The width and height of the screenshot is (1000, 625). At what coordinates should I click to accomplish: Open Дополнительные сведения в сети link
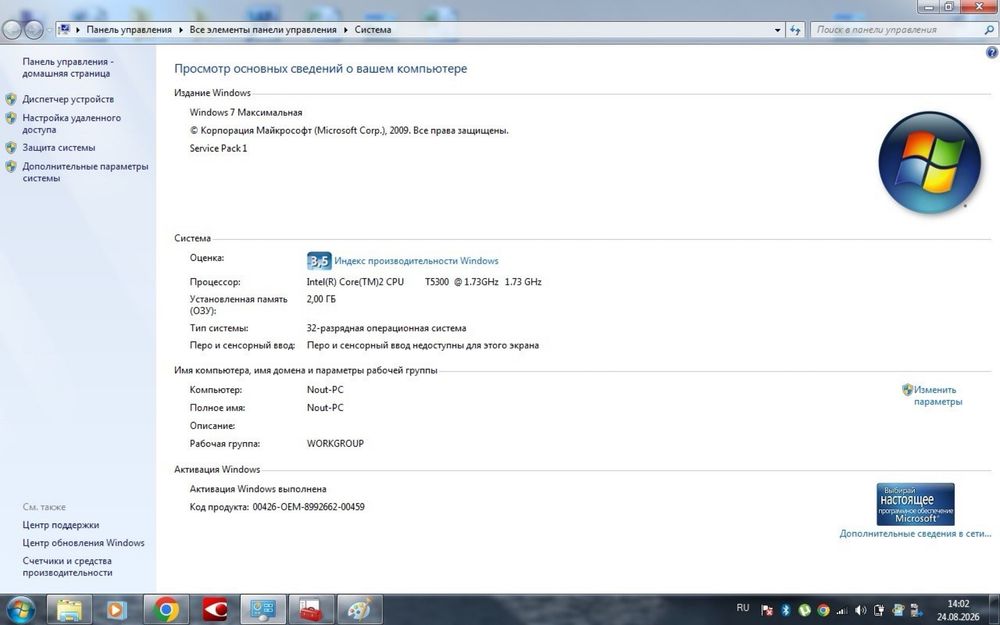click(915, 533)
